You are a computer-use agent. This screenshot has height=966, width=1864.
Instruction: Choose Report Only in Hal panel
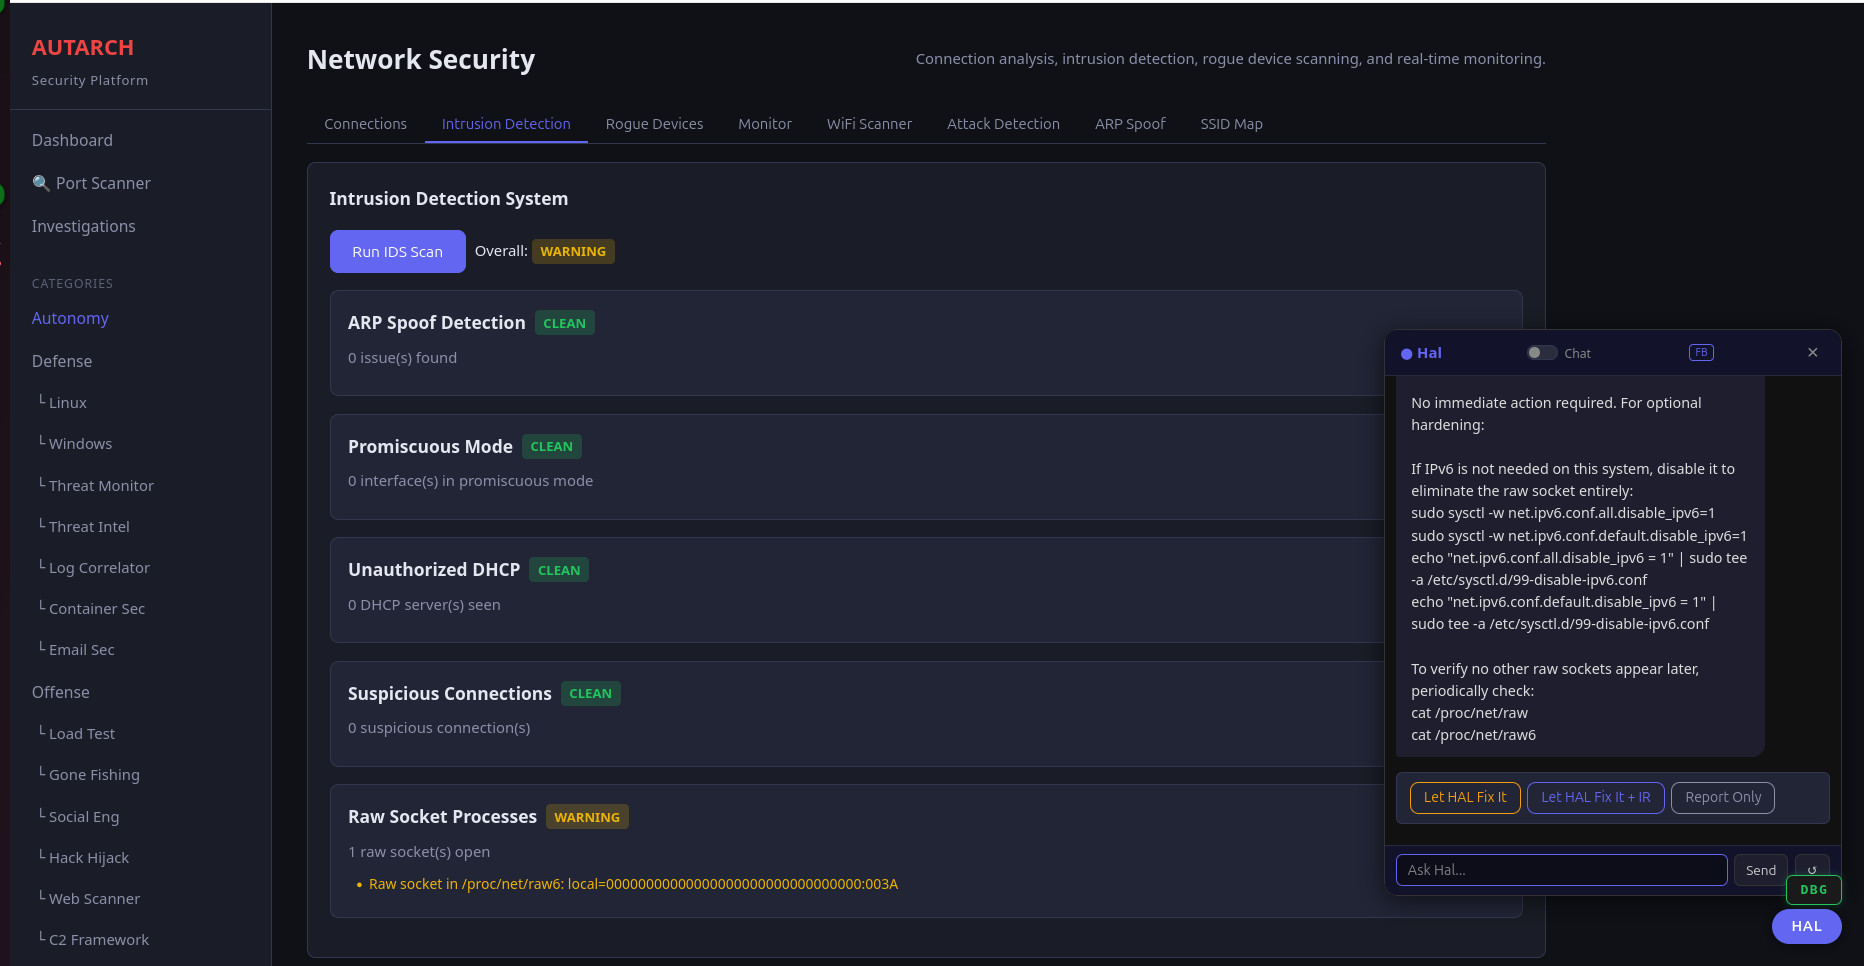(1722, 797)
